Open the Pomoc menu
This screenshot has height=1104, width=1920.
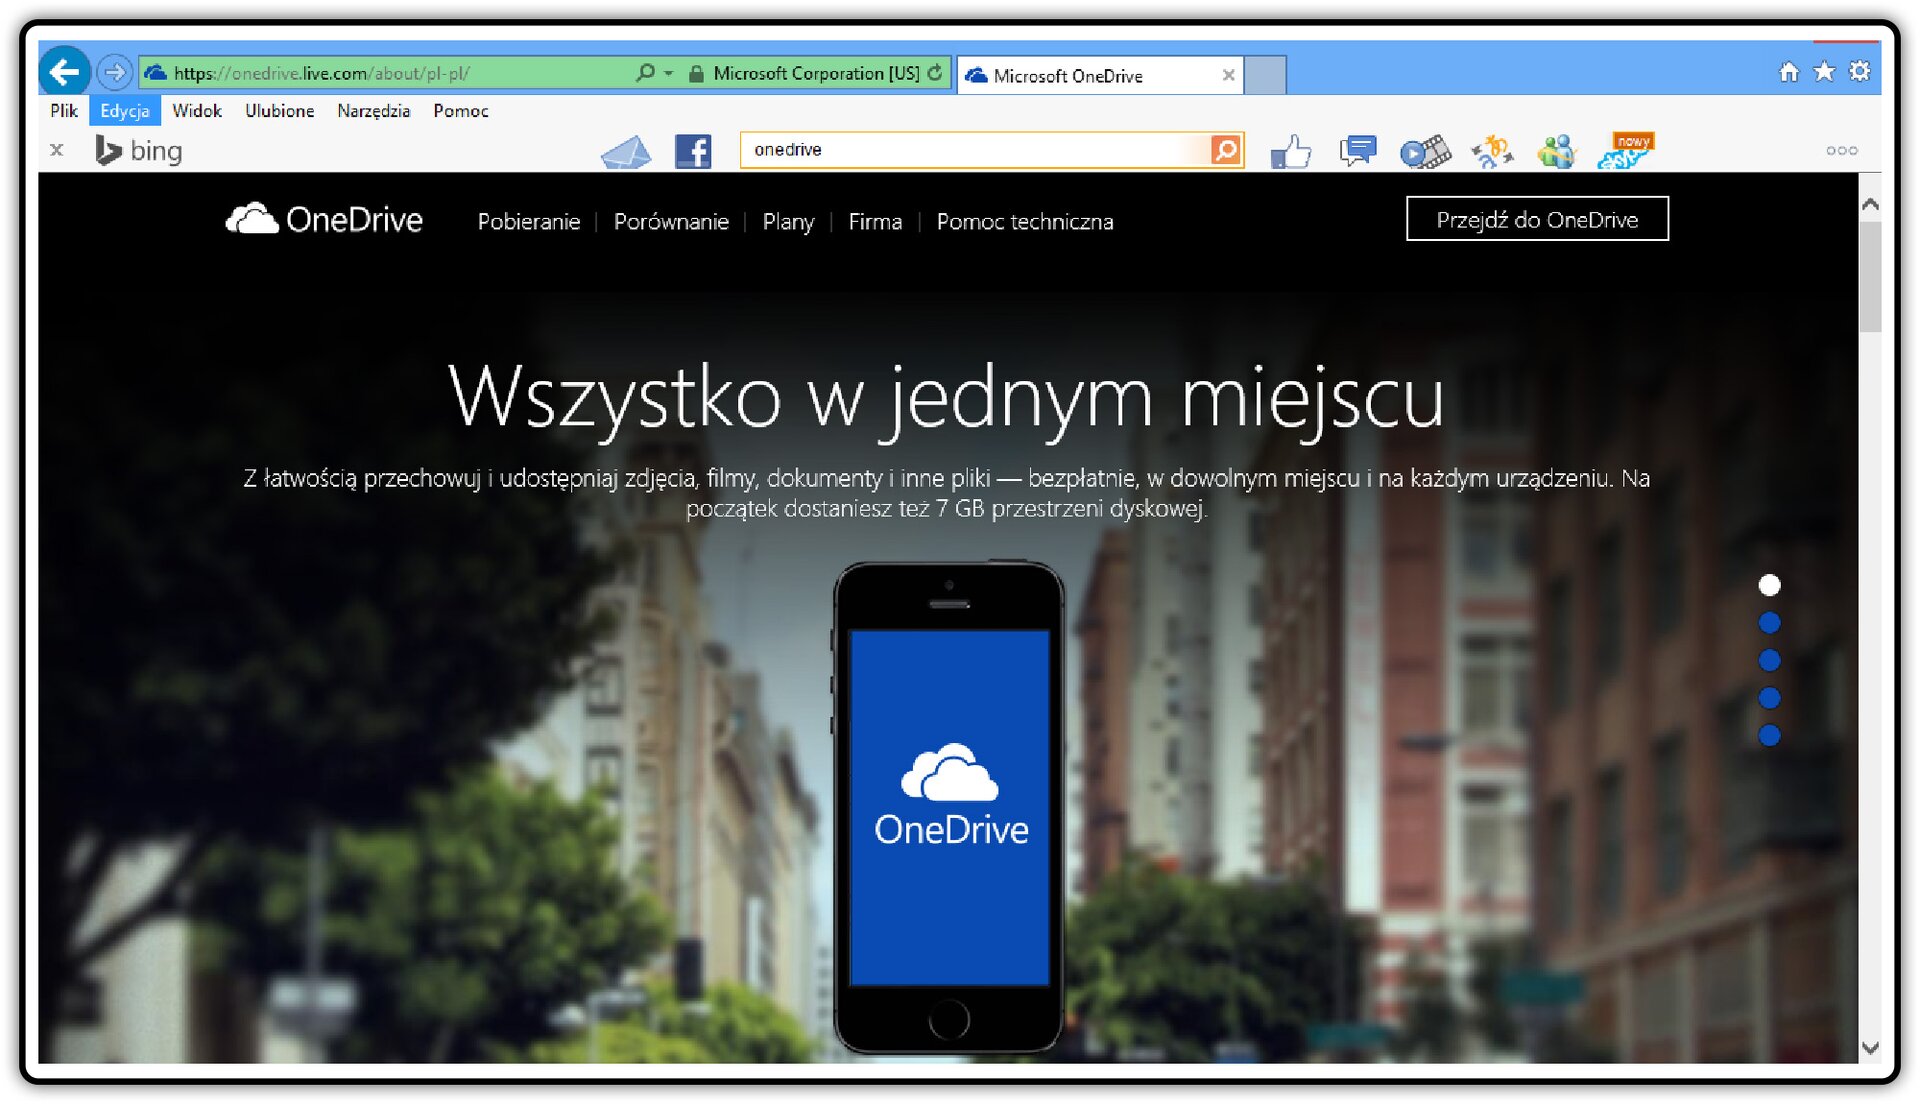pyautogui.click(x=461, y=111)
